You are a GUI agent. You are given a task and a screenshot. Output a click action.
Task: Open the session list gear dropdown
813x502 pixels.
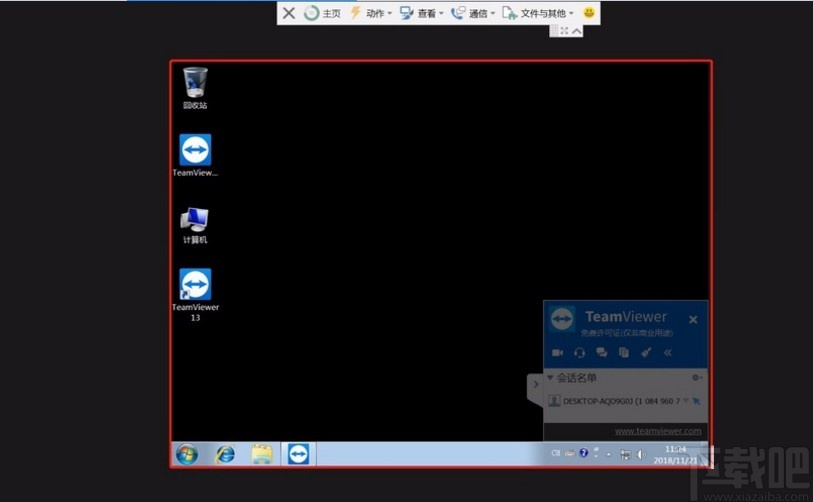click(x=697, y=377)
